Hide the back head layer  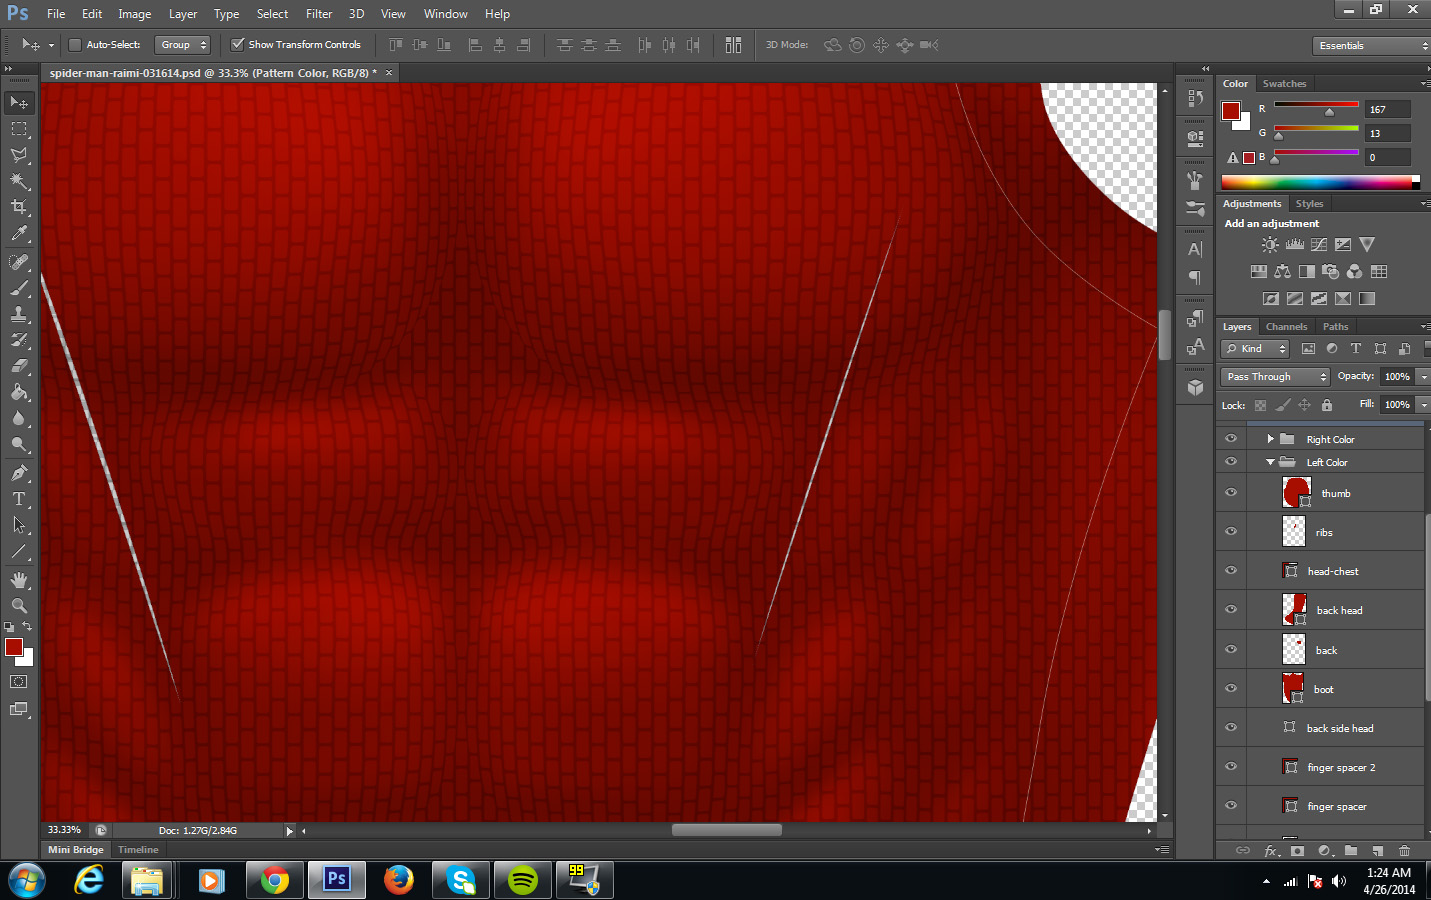(x=1231, y=610)
